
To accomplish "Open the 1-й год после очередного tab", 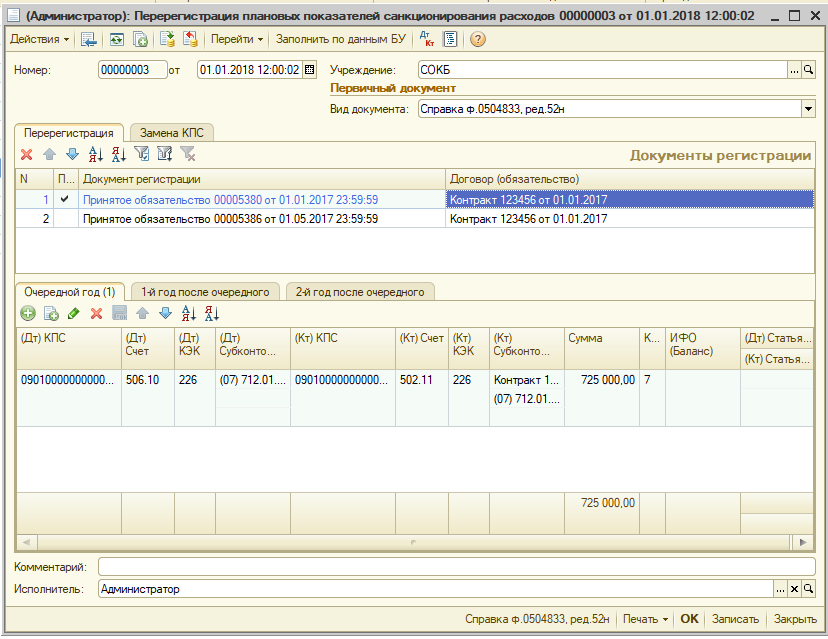I will point(205,292).
